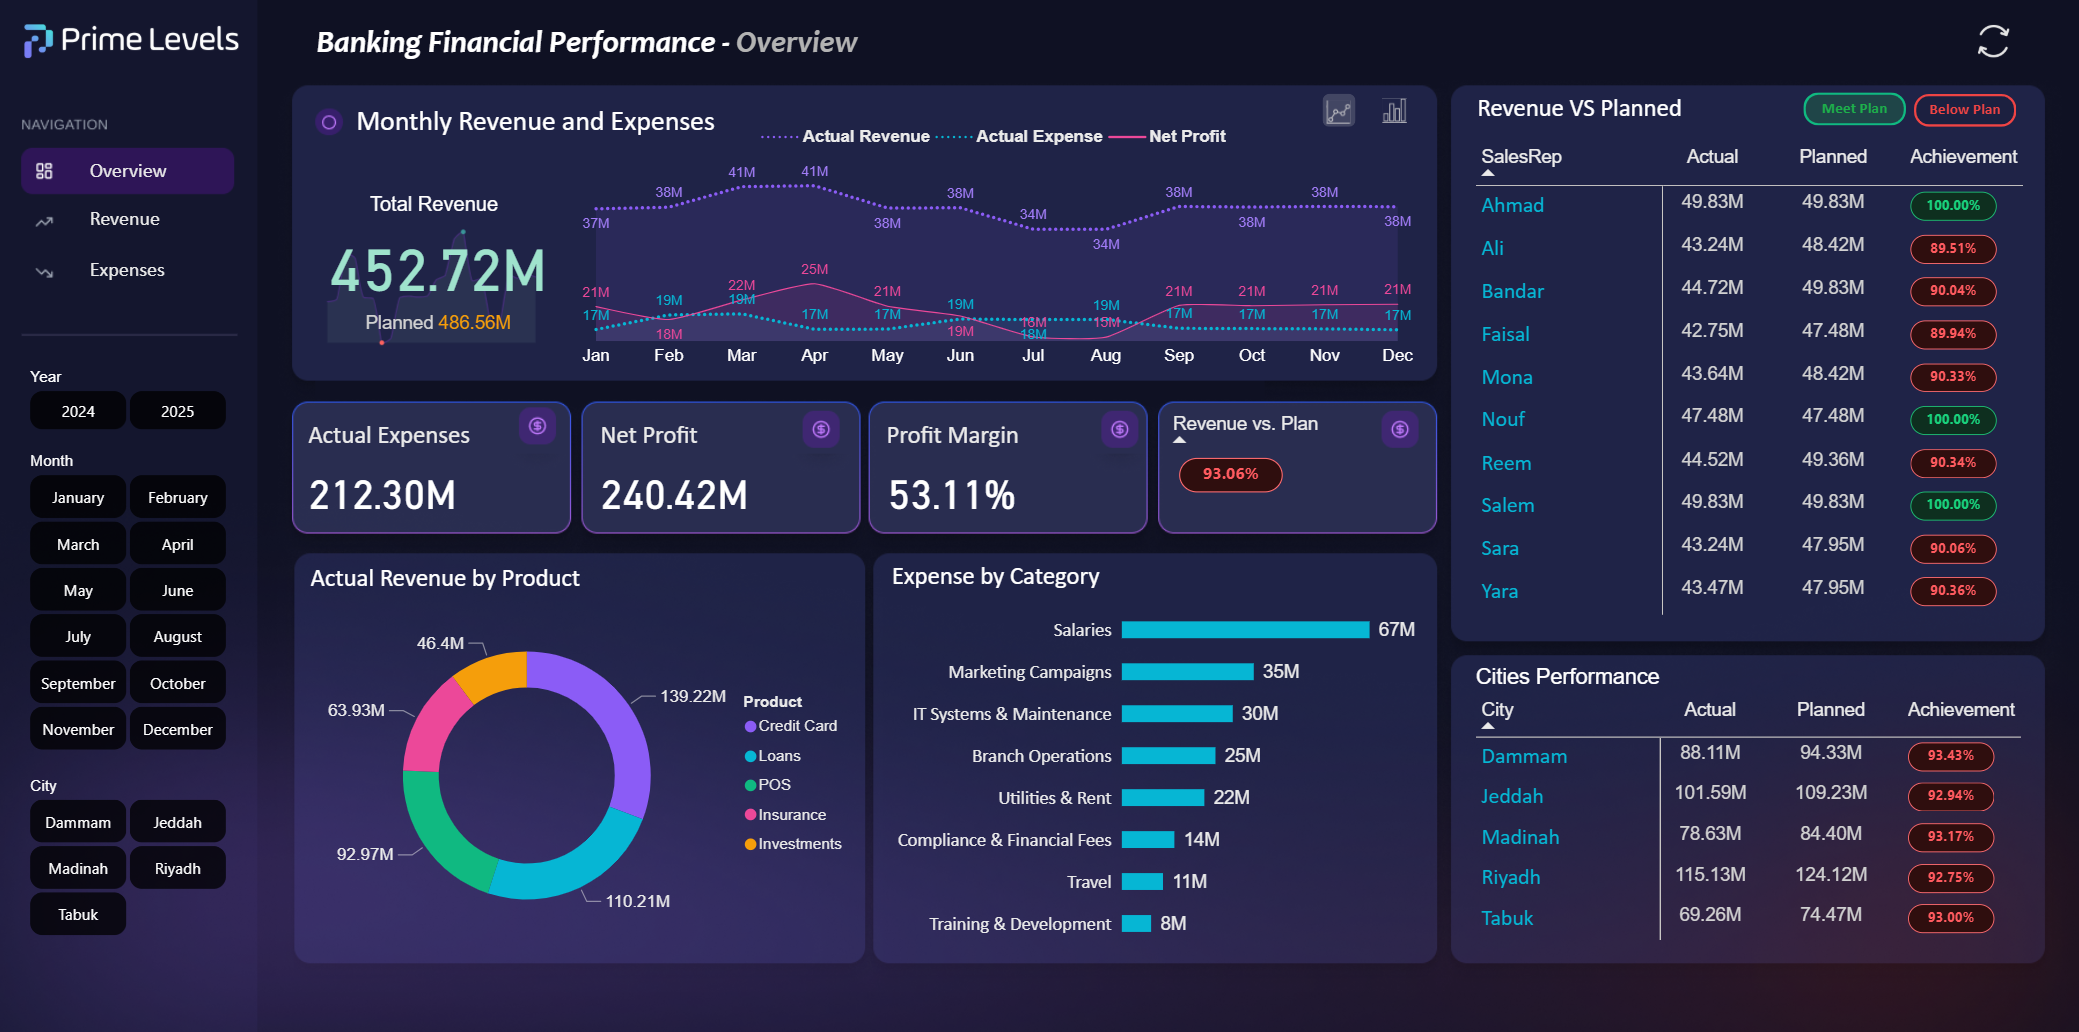2079x1032 pixels.
Task: Click the dollar icon on Actual Expenses card
Action: (x=537, y=427)
